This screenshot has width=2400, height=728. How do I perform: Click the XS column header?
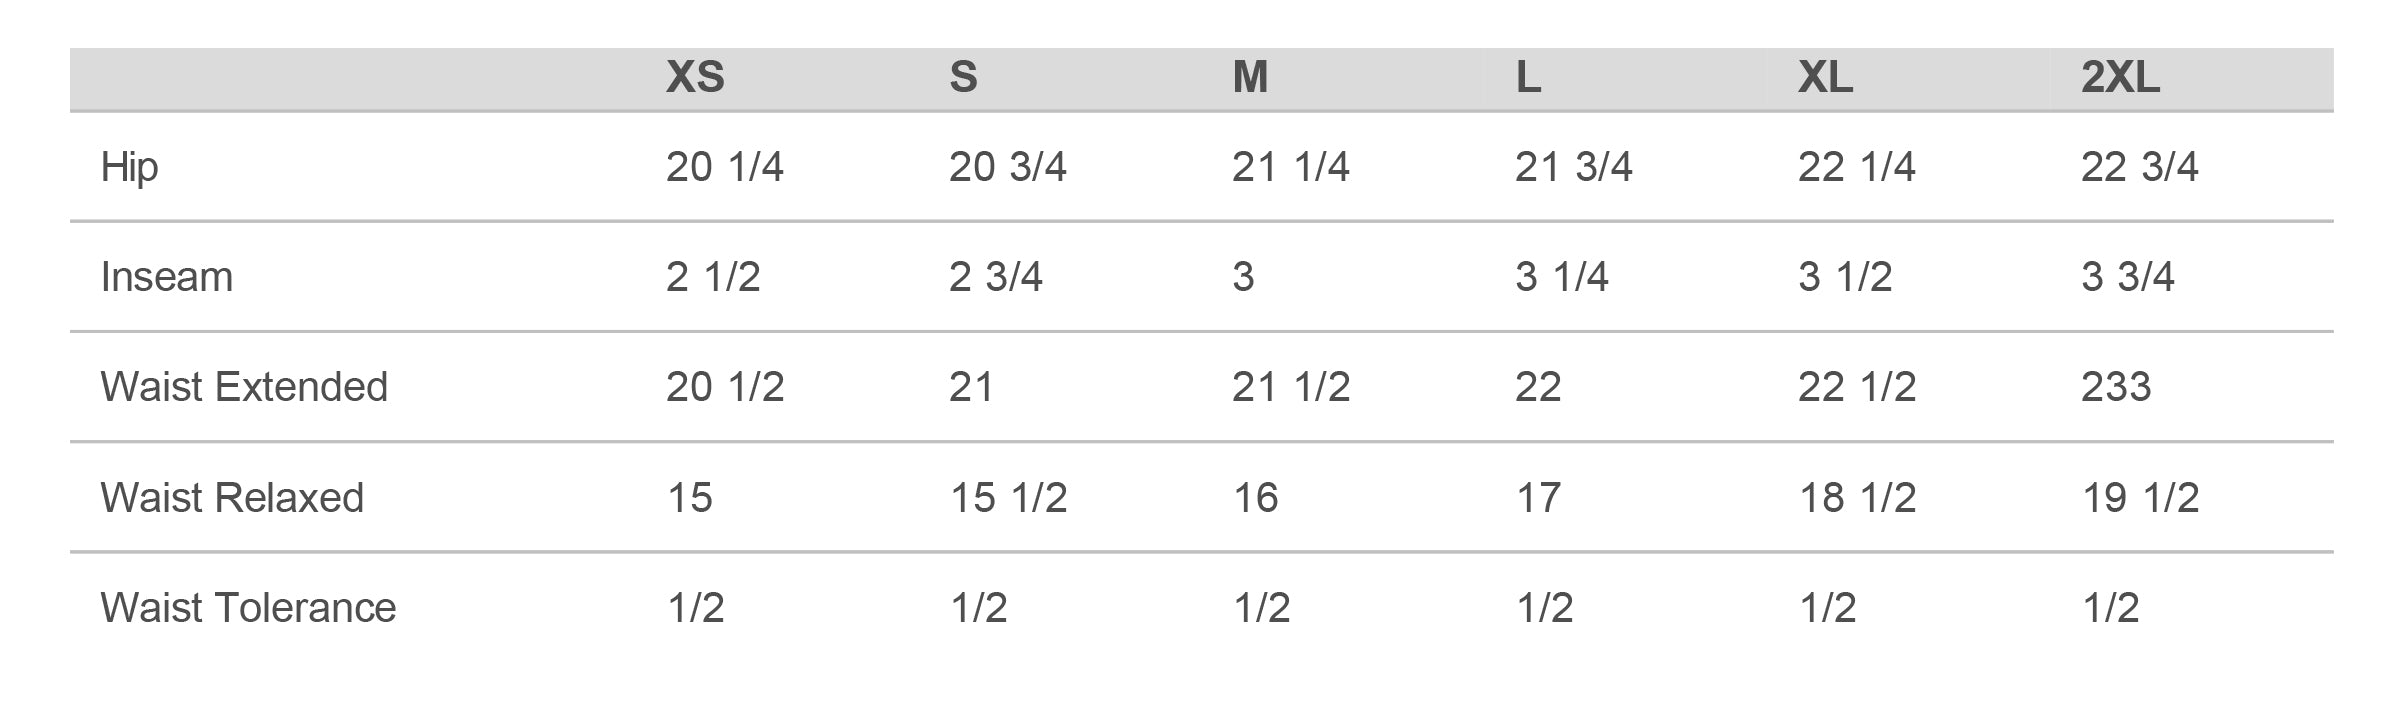695,78
